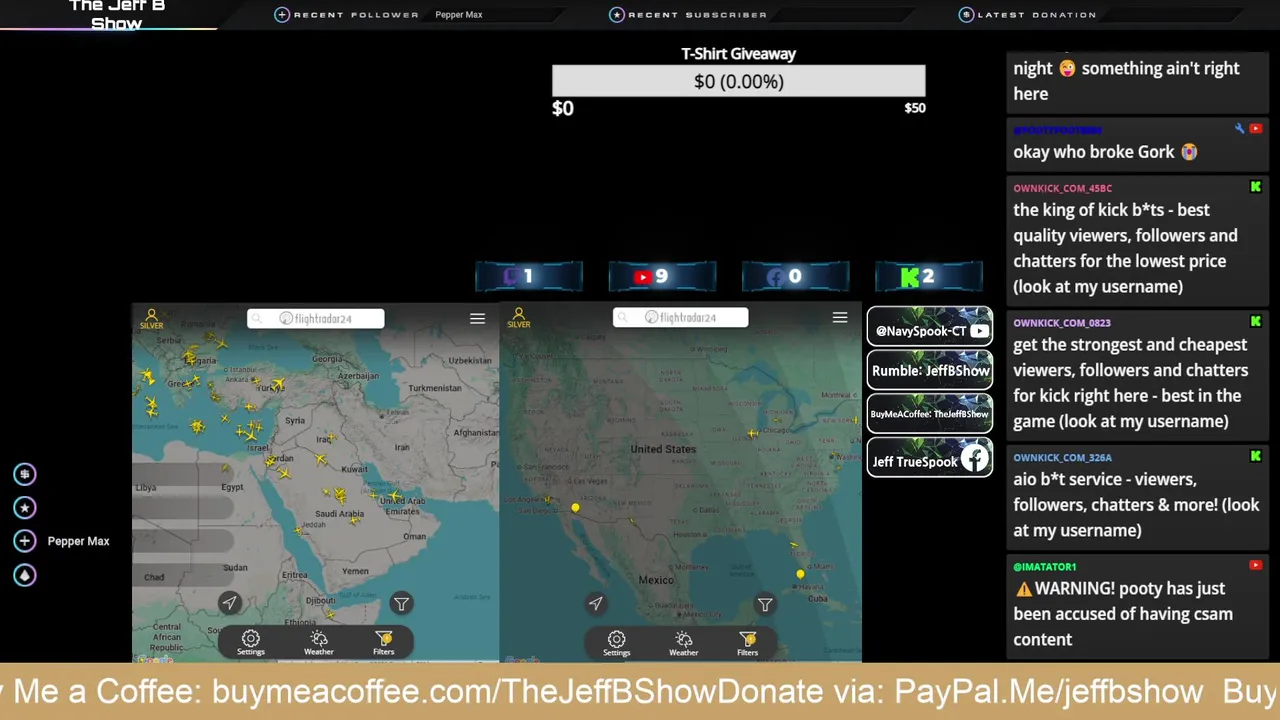Click the YouTube badge on the IMATATOR1 message

[x=1256, y=566]
